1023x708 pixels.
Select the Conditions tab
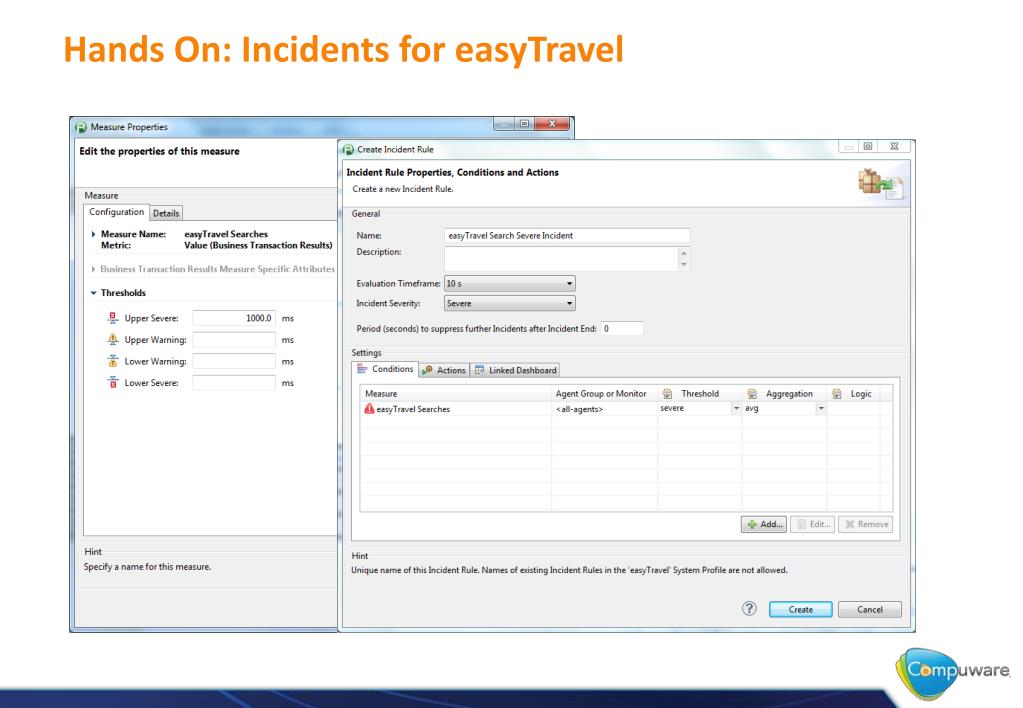(385, 369)
